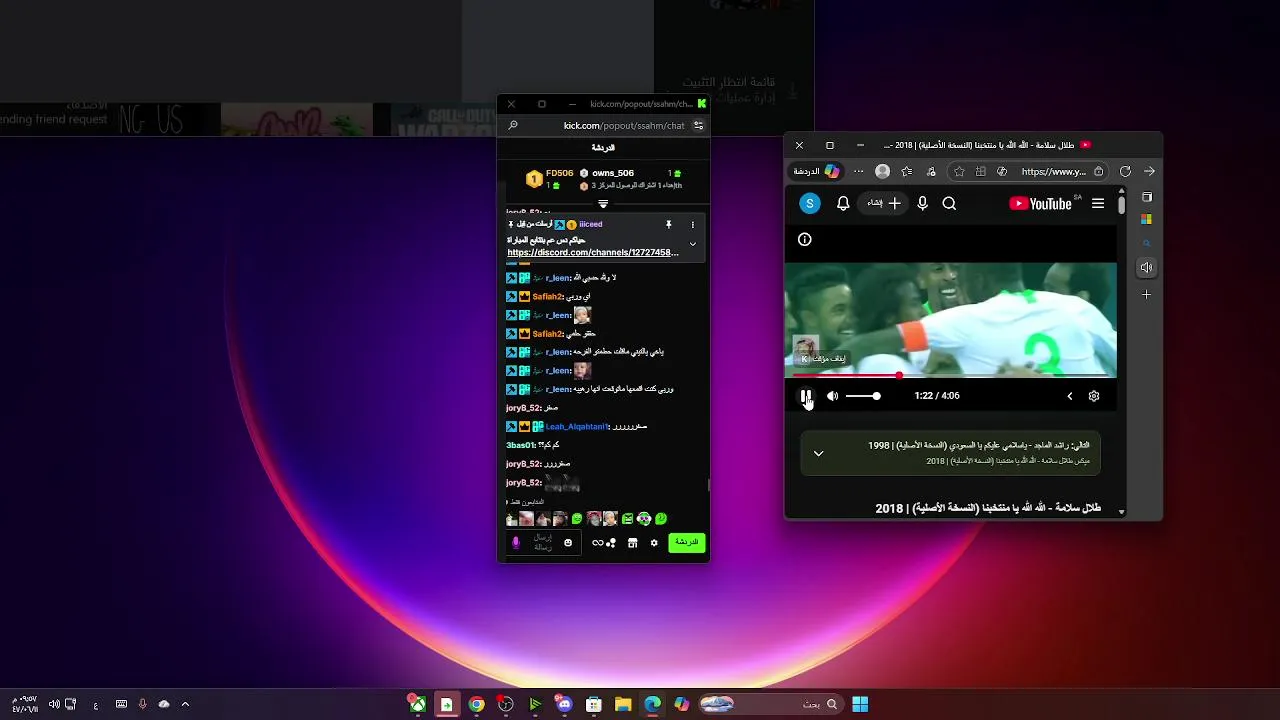Open the Kick channel points icon
The image size is (1280, 720).
point(603,543)
